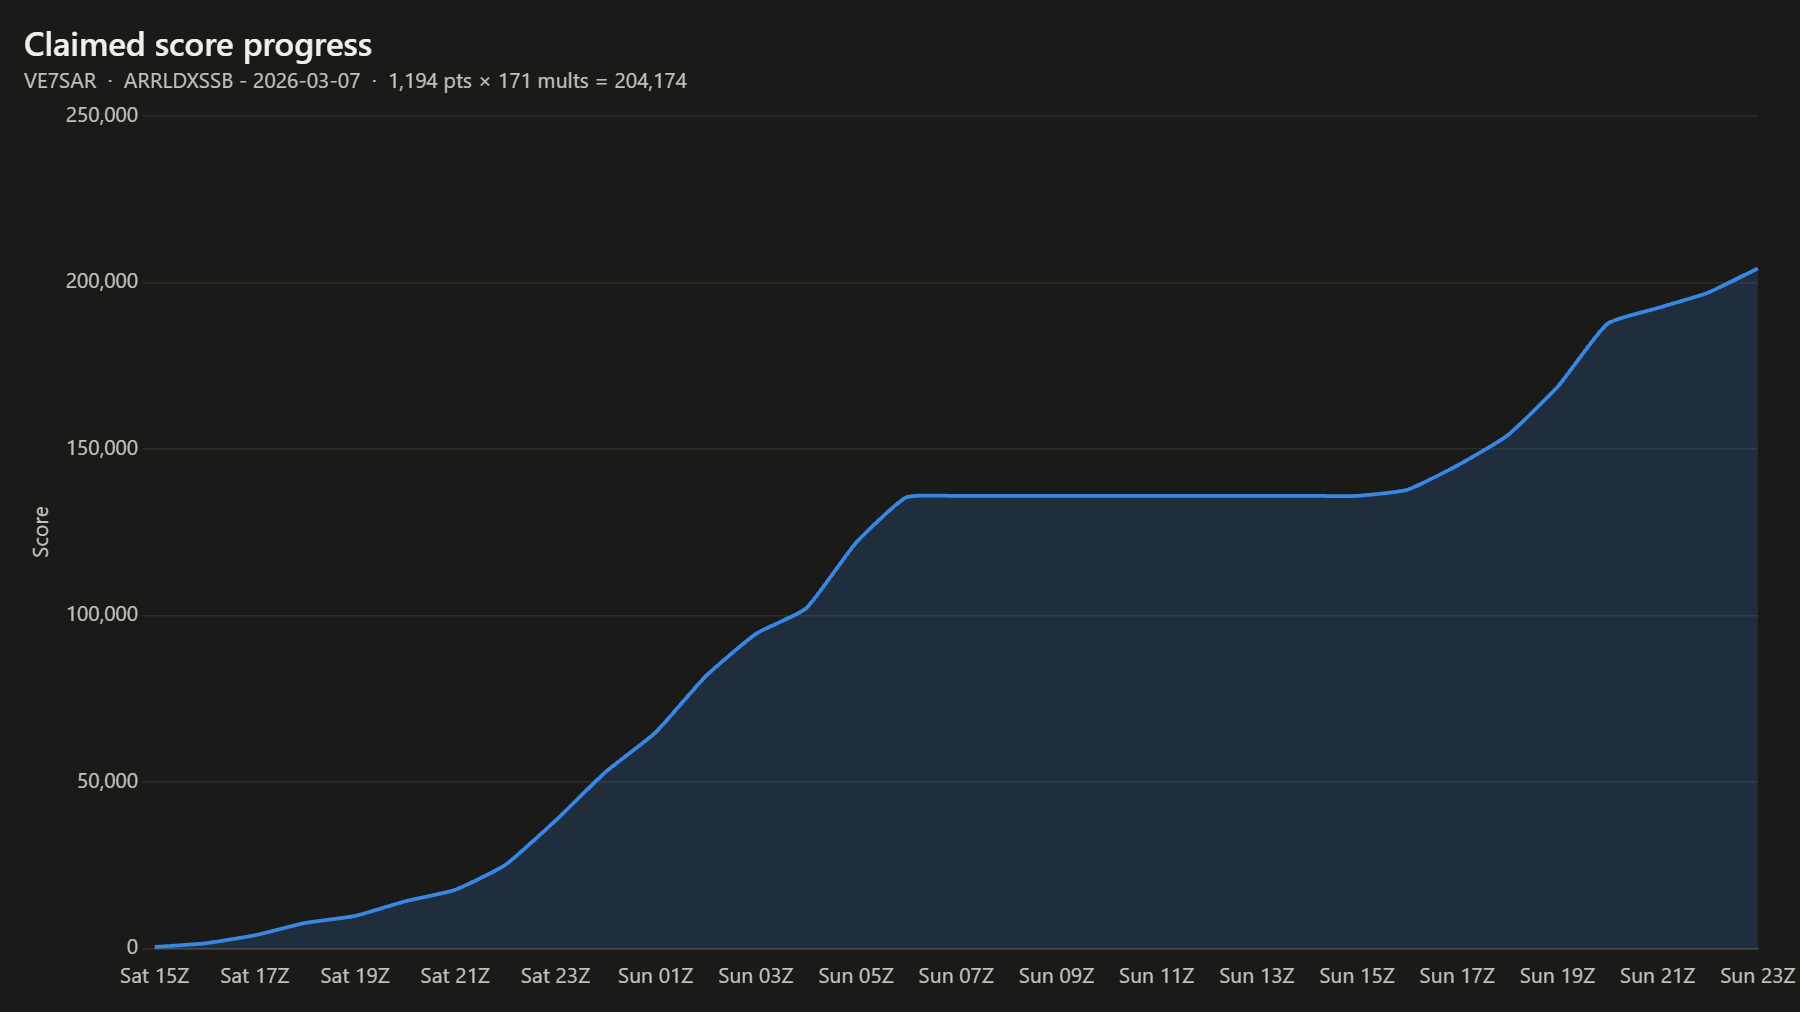Image resolution: width=1800 pixels, height=1012 pixels.
Task: Click the 'Sat 15Z' x-axis tick label
Action: (x=155, y=976)
